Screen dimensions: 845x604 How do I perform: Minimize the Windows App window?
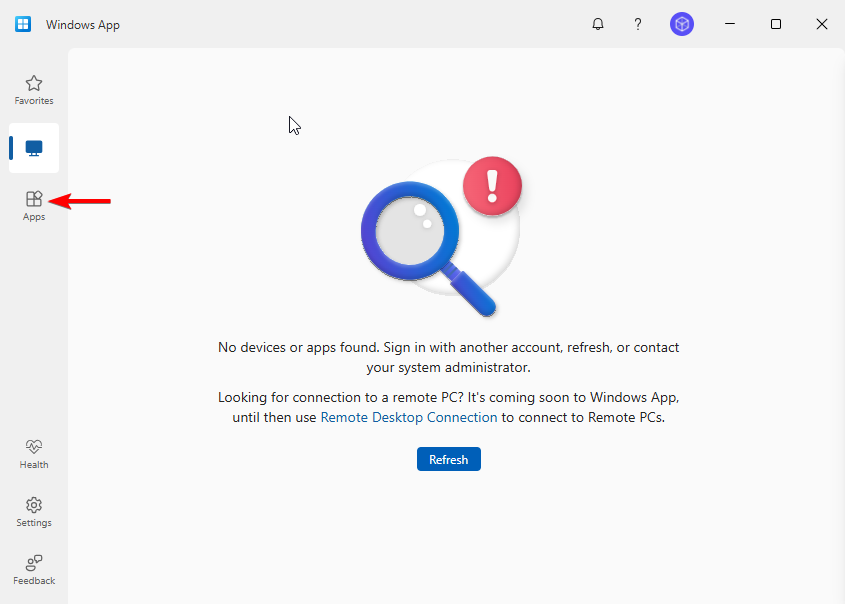[730, 24]
